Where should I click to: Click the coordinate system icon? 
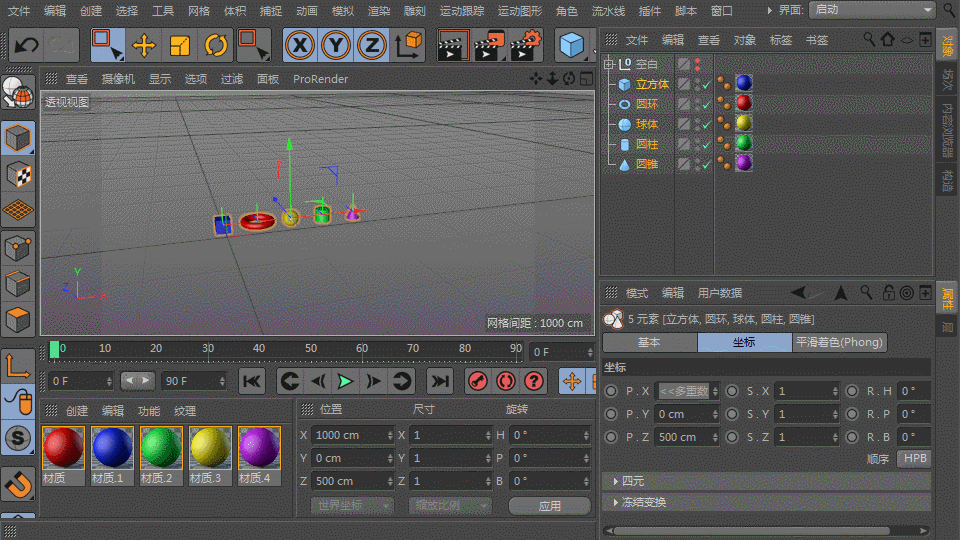[x=408, y=45]
